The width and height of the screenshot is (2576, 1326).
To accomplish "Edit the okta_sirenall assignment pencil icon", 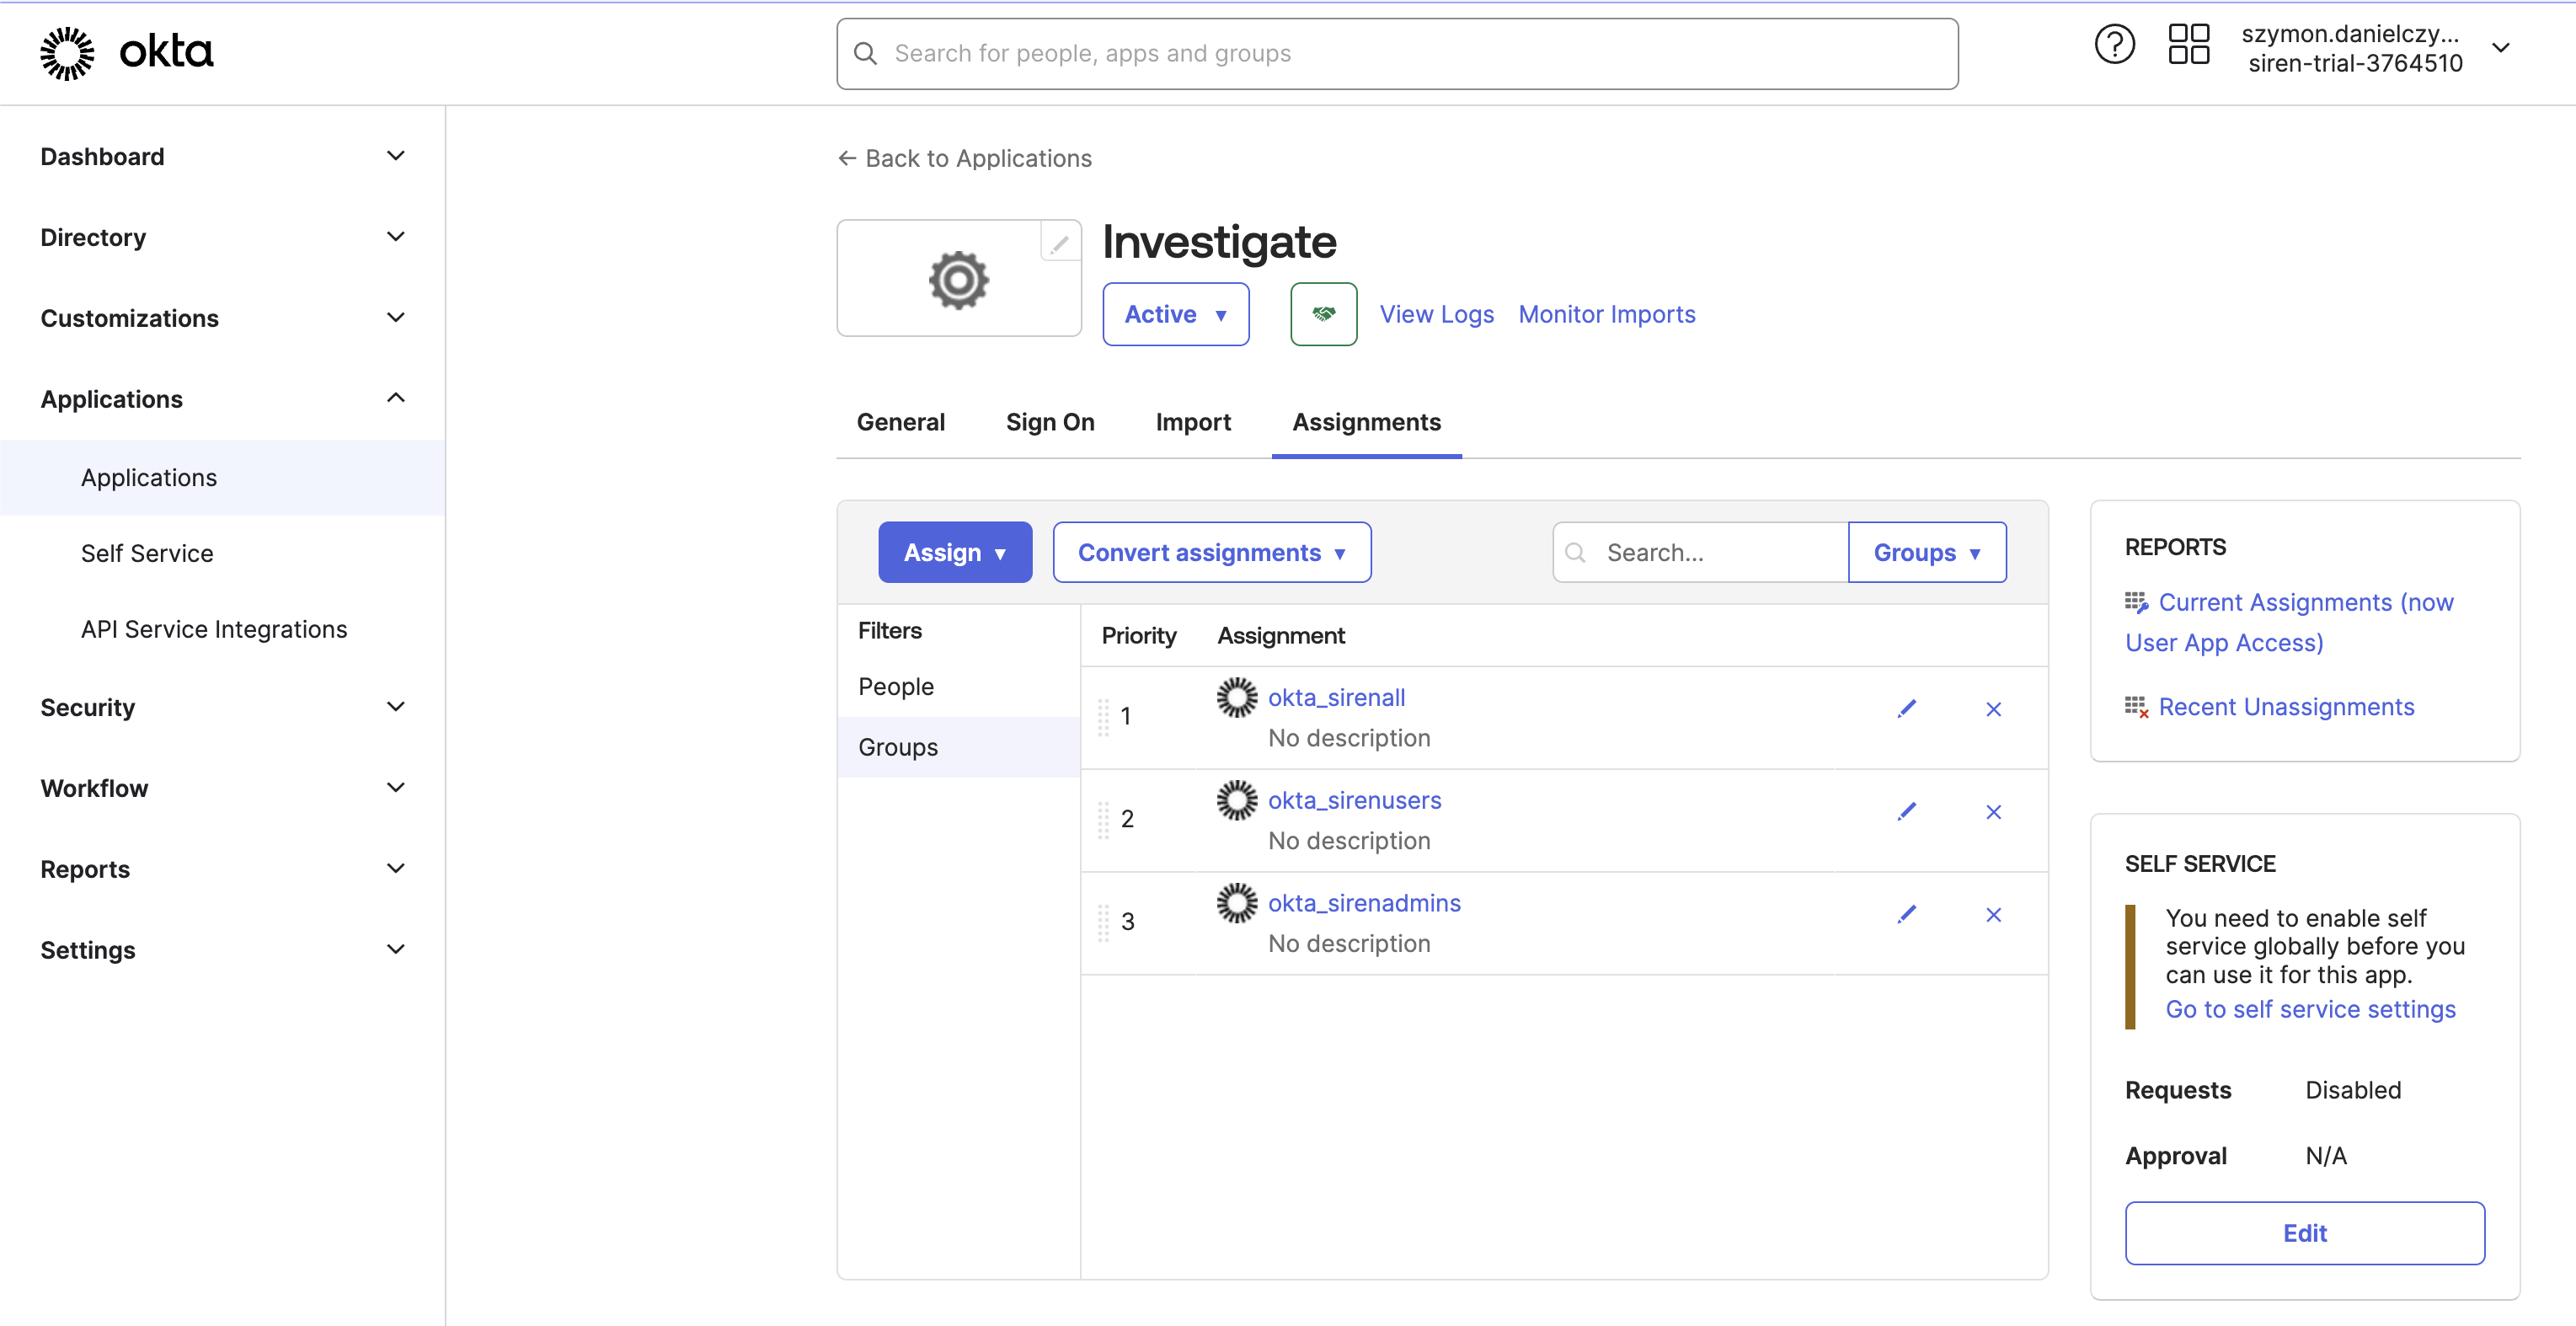I will 1908,708.
